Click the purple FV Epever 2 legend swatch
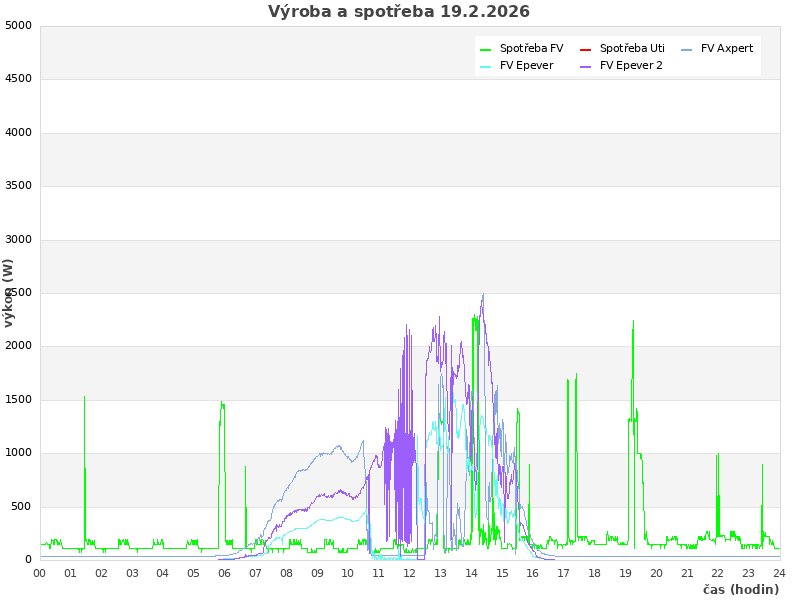Image resolution: width=800 pixels, height=600 pixels. (x=585, y=66)
